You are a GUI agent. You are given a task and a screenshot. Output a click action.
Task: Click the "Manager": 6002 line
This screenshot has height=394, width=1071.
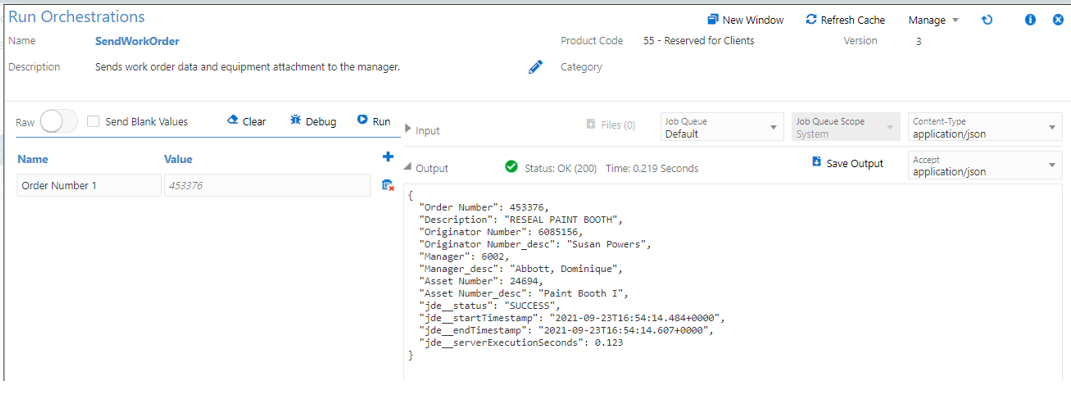coord(464,256)
